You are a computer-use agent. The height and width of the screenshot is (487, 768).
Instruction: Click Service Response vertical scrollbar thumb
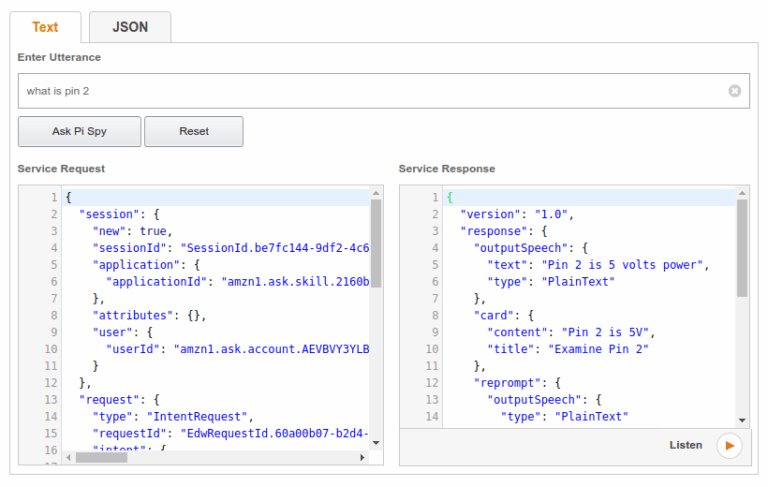point(742,248)
